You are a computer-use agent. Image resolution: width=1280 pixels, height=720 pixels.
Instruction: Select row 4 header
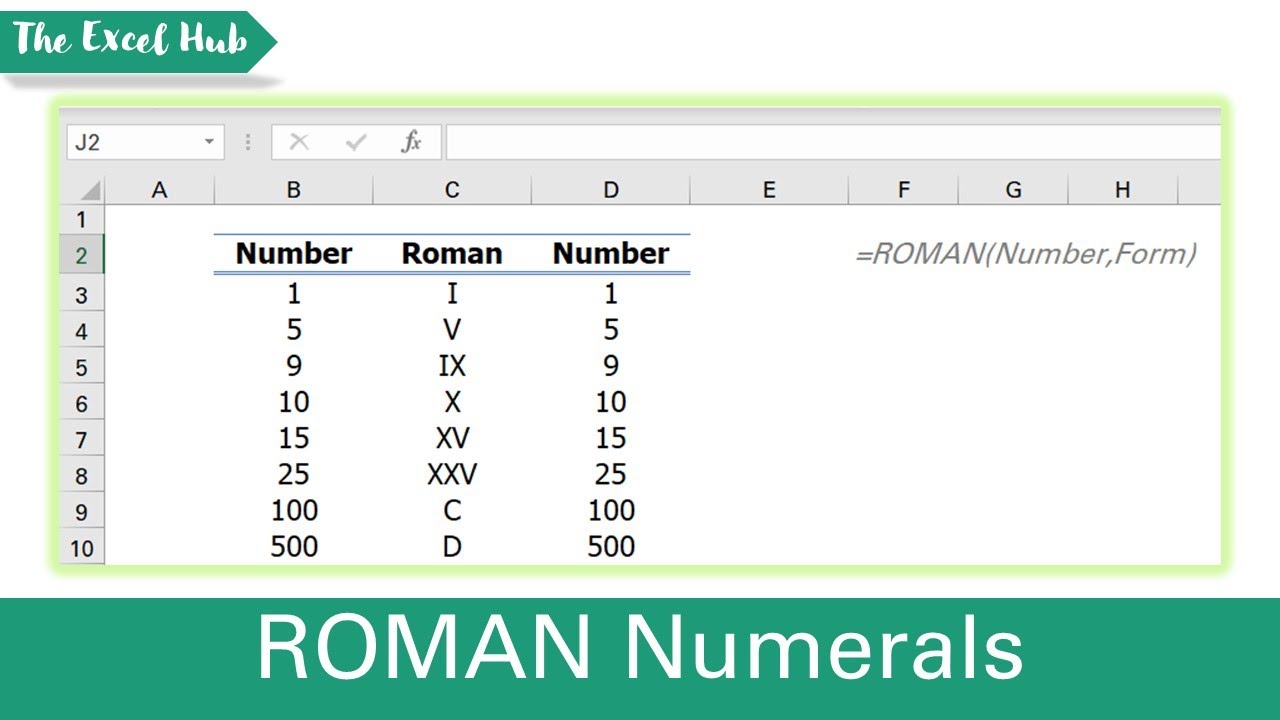(82, 331)
